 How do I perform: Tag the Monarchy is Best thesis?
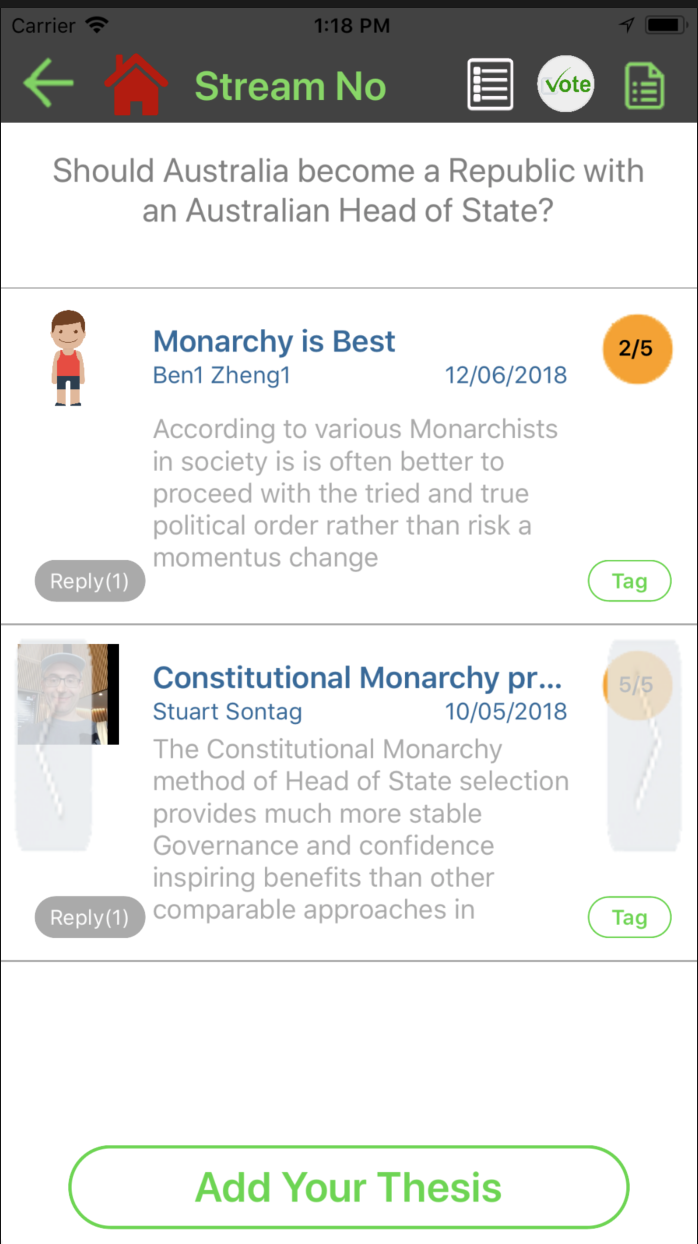click(629, 581)
